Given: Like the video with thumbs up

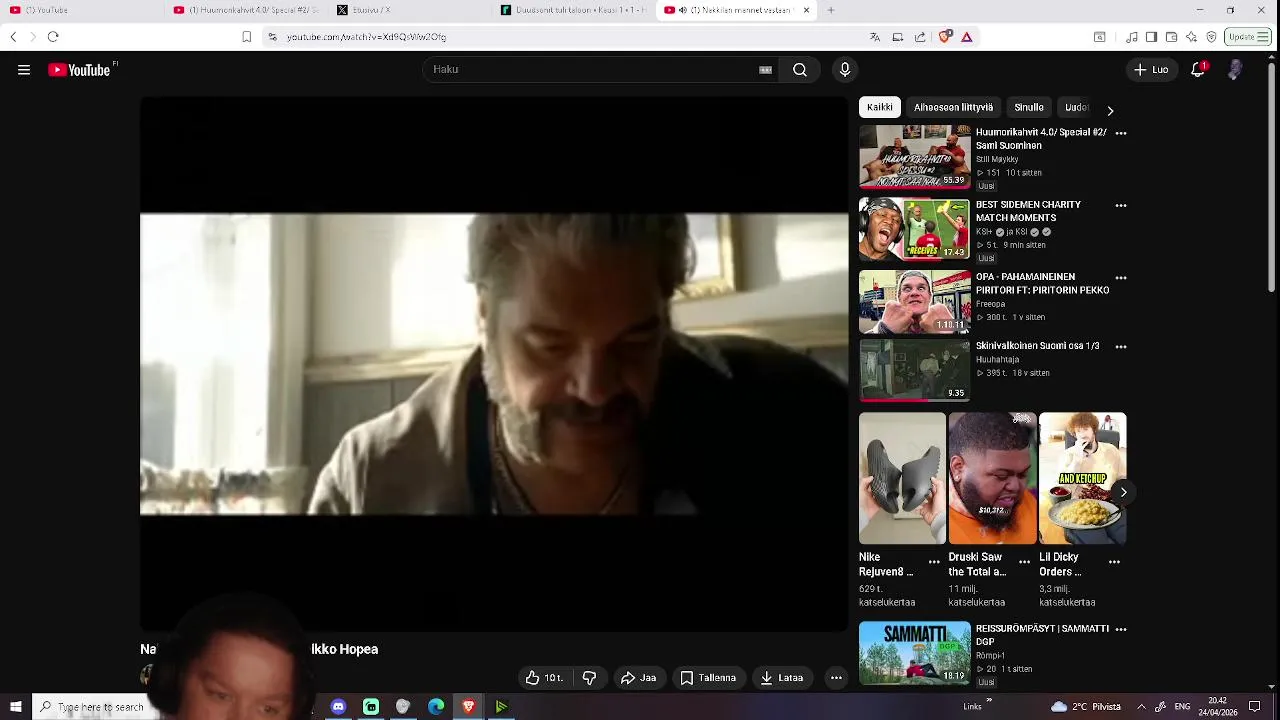Looking at the screenshot, I should (x=546, y=678).
